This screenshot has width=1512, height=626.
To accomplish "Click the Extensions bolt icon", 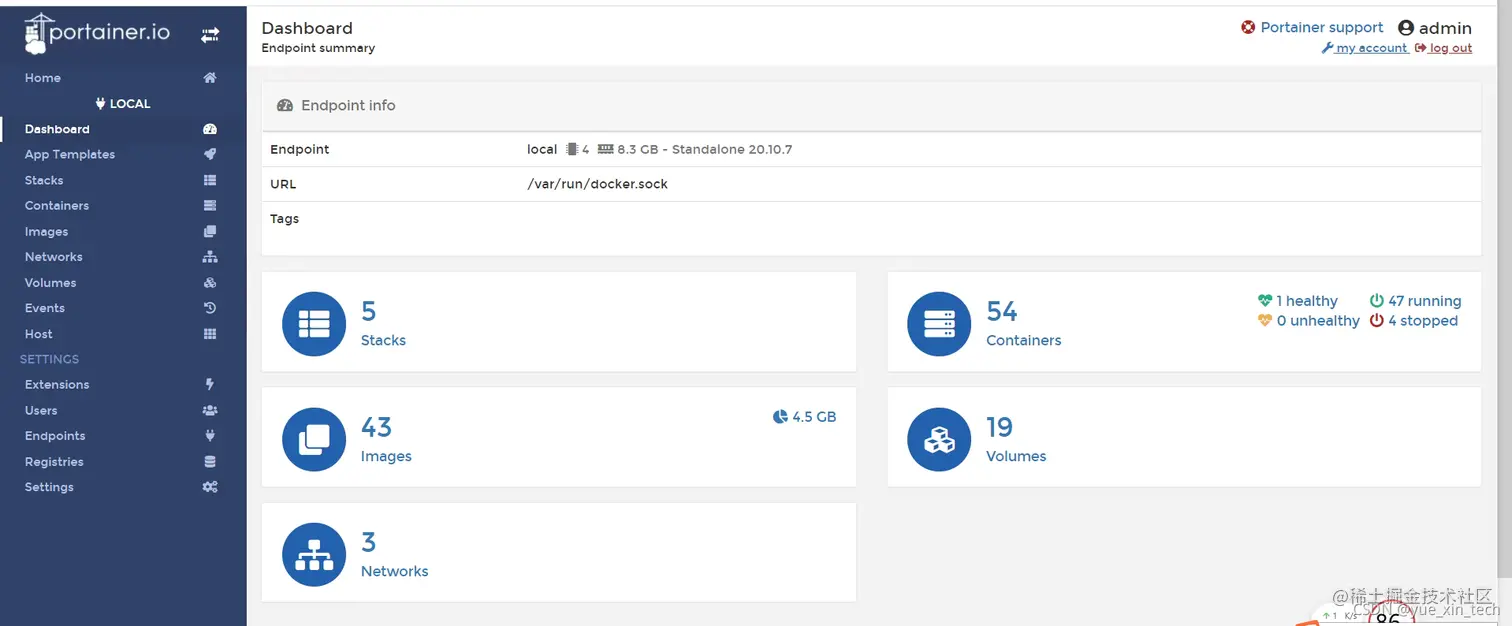I will coord(210,384).
